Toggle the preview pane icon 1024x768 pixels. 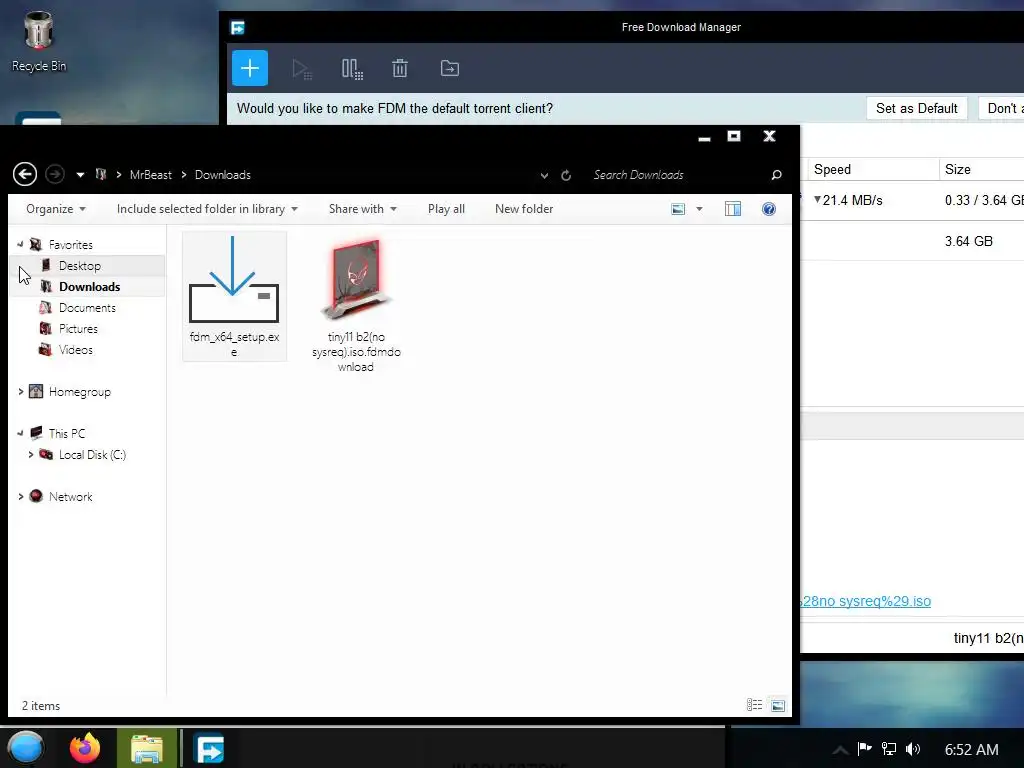tap(733, 209)
